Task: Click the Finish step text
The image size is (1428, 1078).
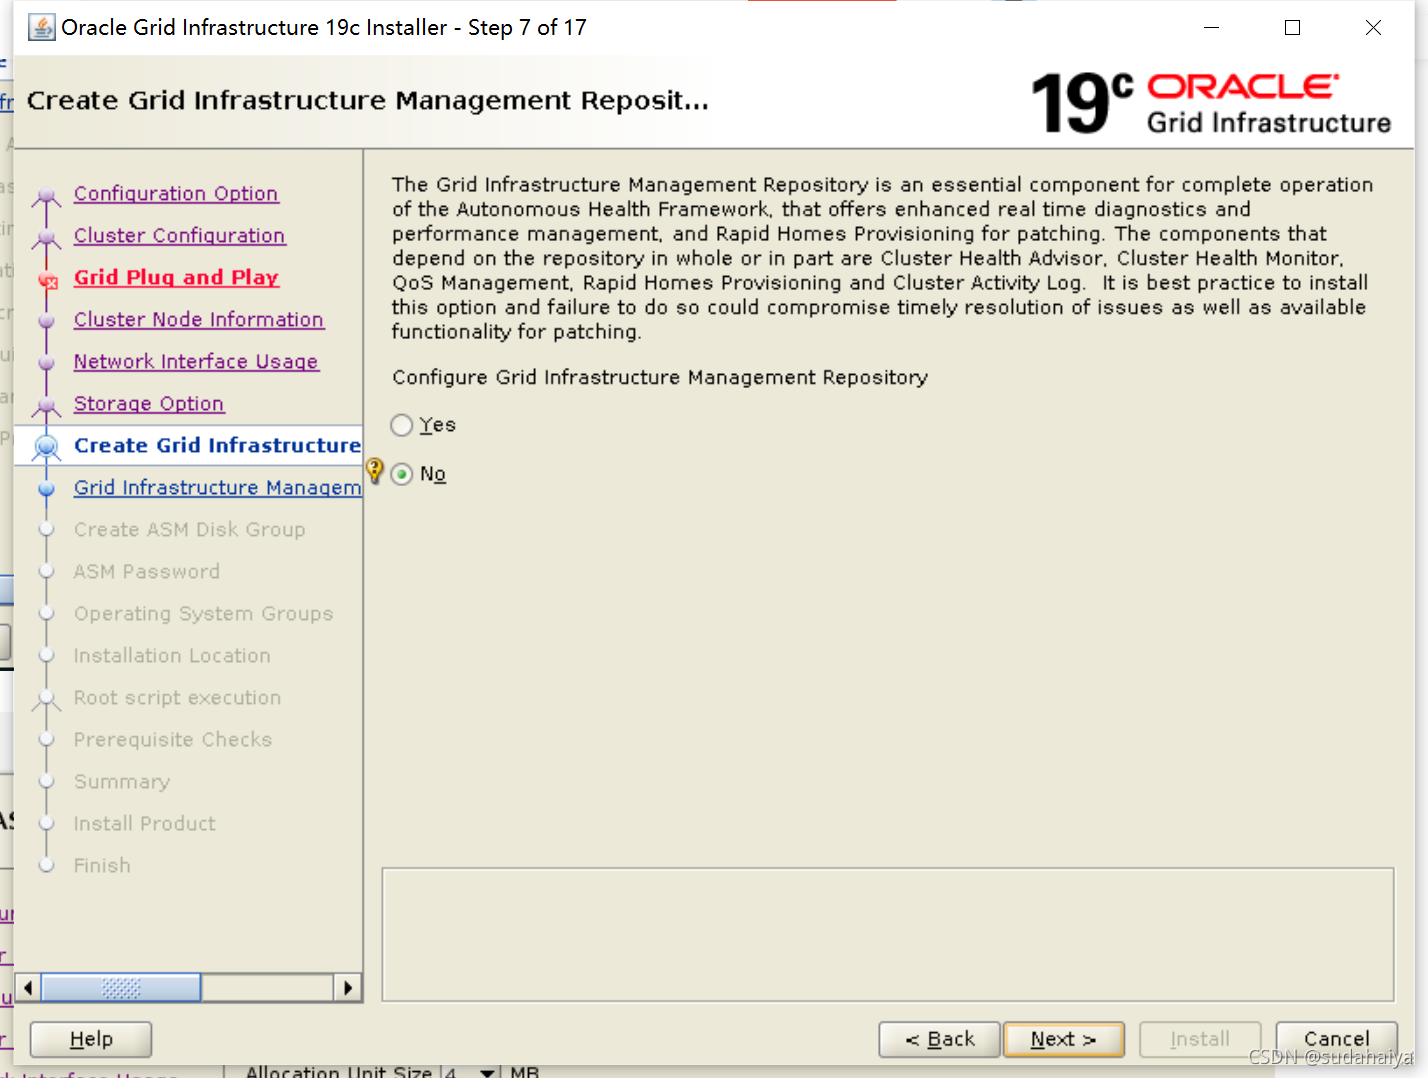Action: [102, 865]
